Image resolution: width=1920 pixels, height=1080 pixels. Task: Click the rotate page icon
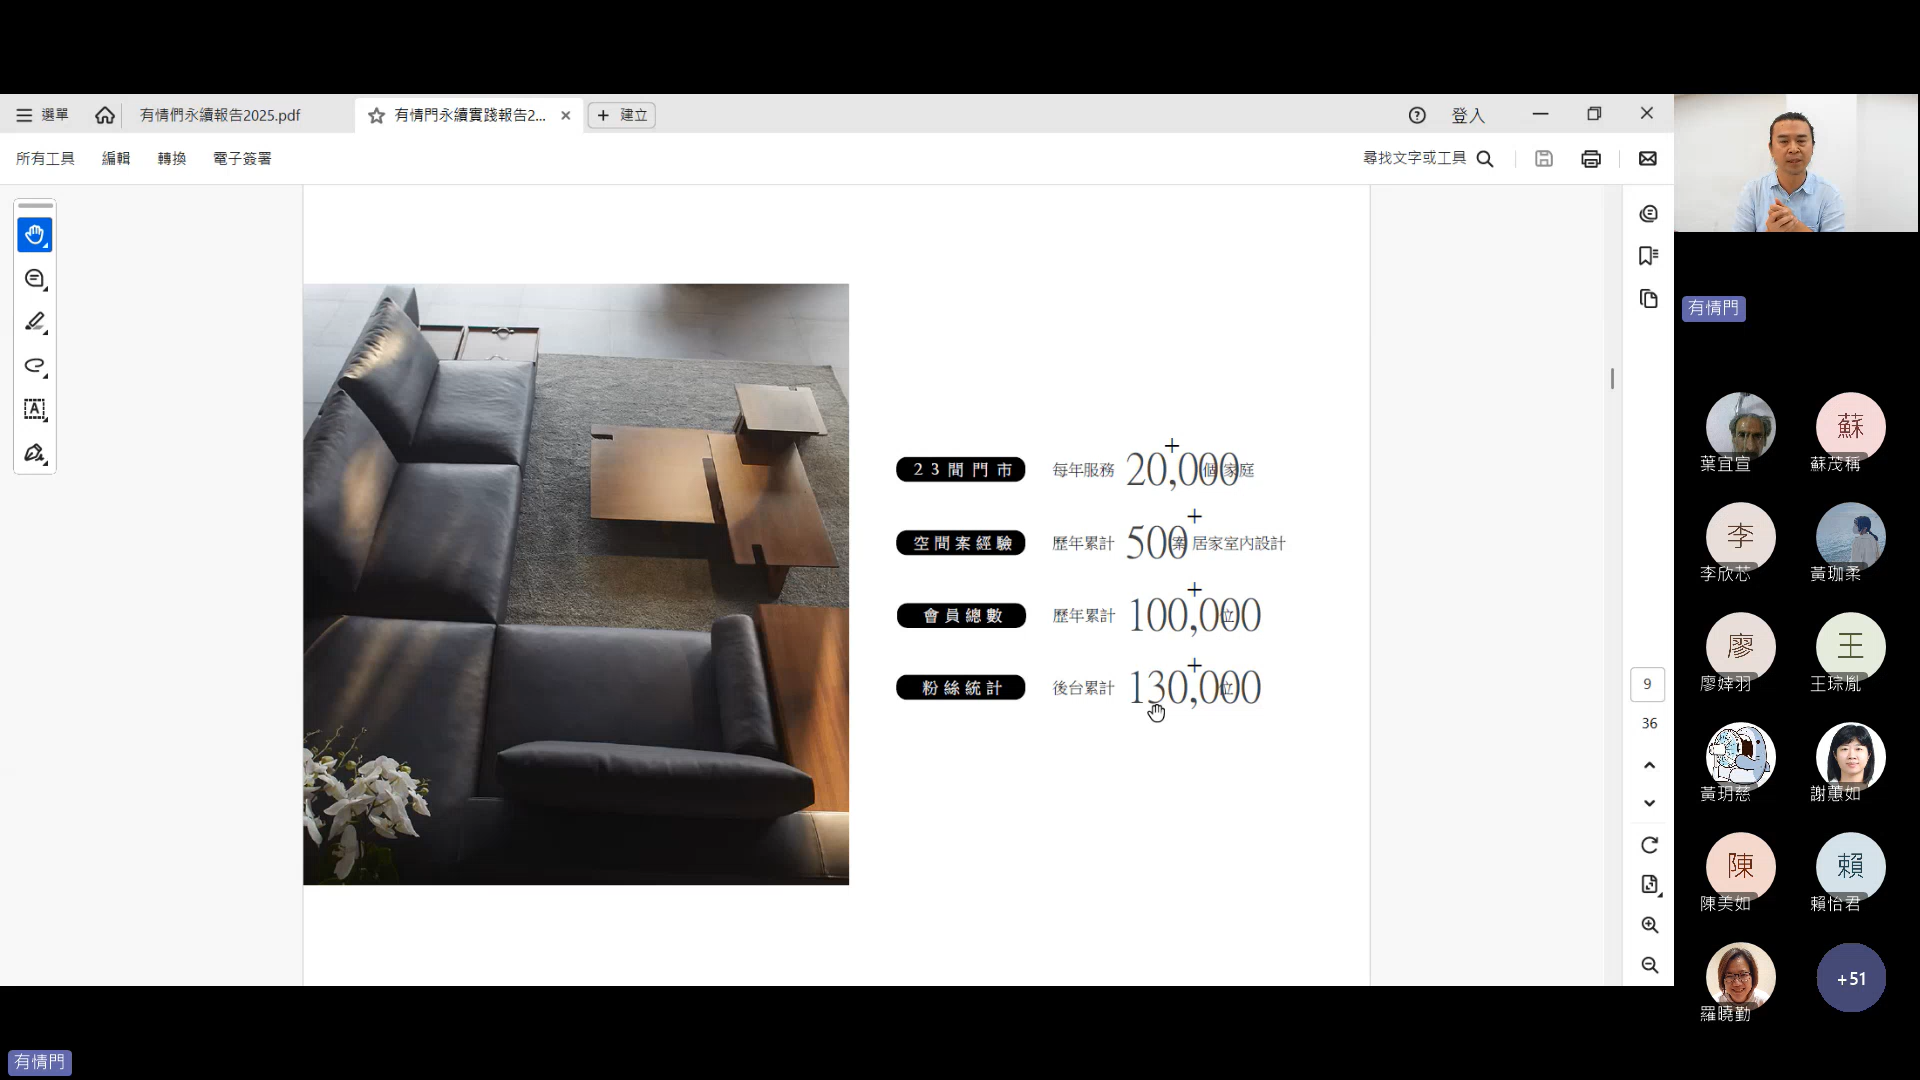[x=1649, y=845]
